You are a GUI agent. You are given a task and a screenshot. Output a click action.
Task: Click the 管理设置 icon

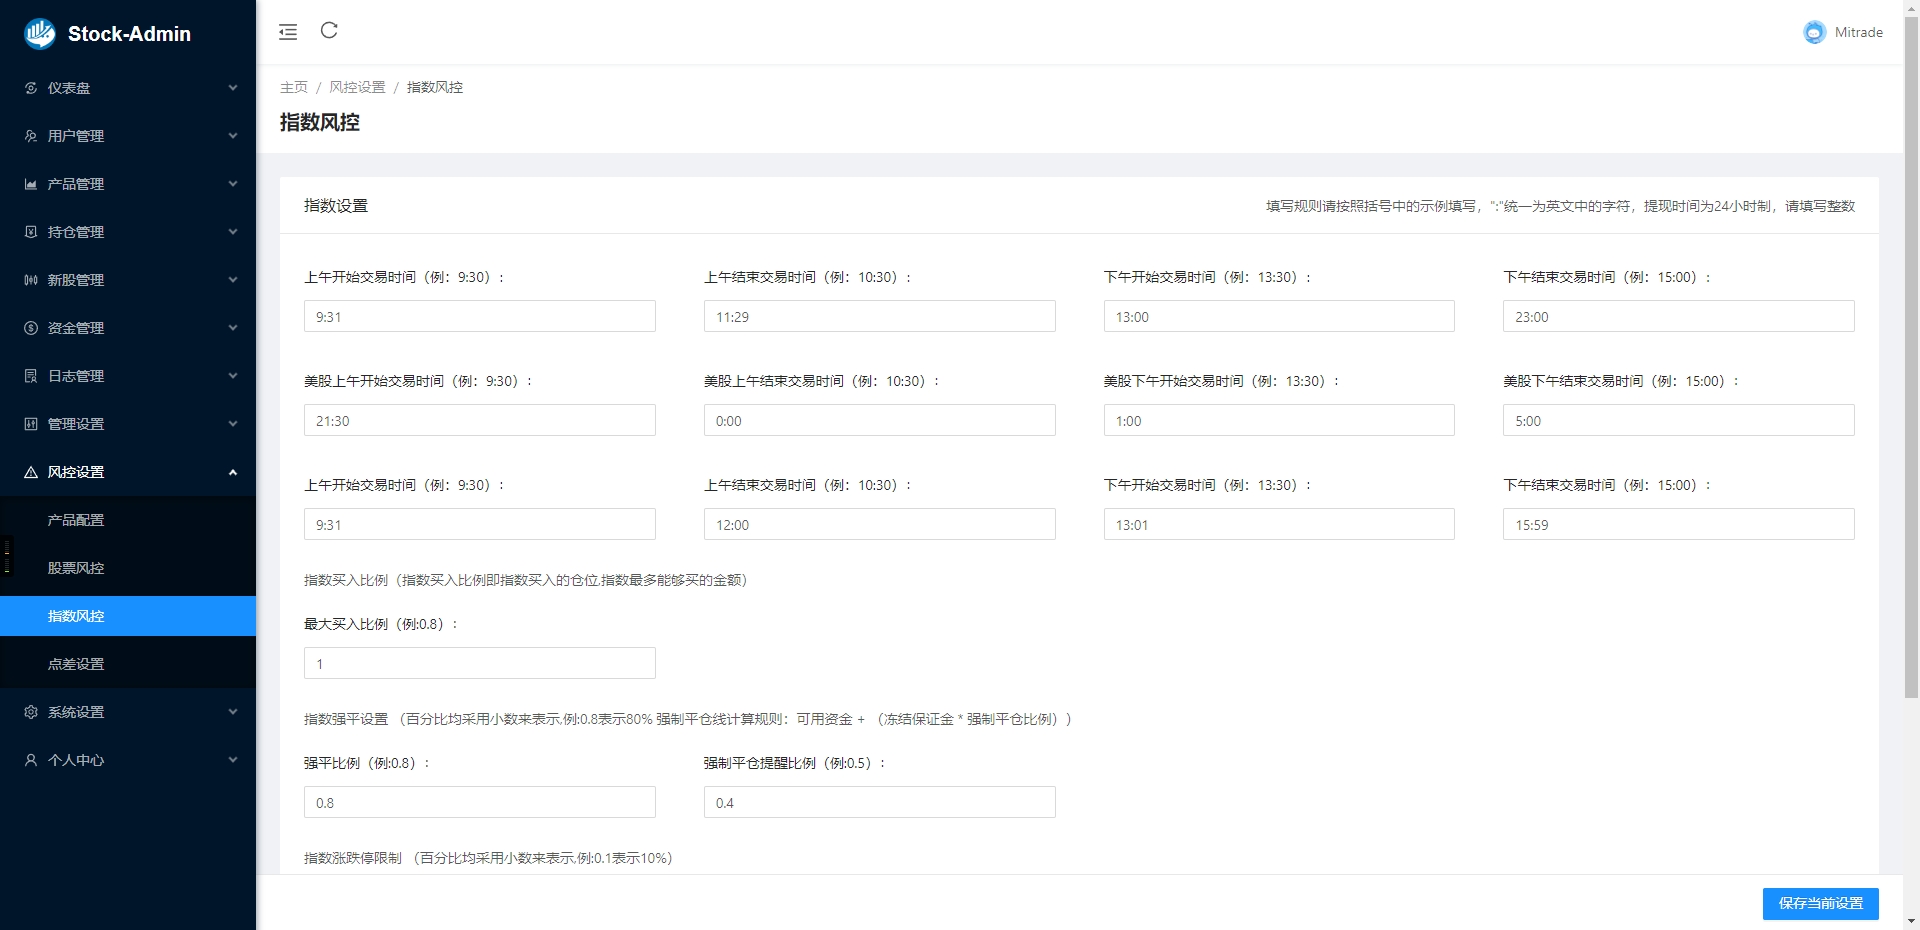(x=31, y=424)
